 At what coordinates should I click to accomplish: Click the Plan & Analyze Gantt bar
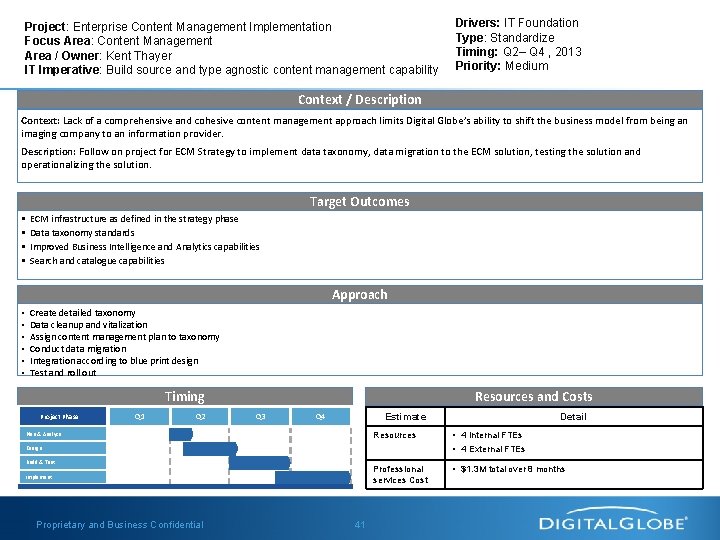pyautogui.click(x=181, y=434)
